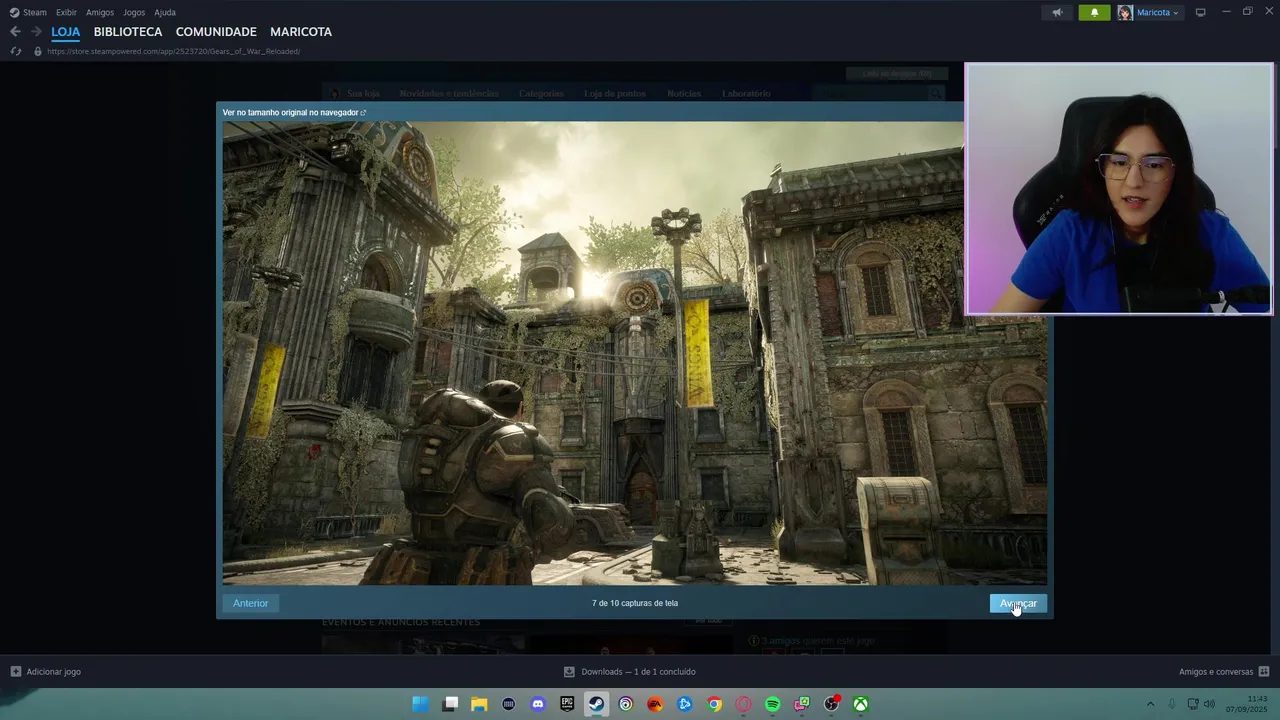Image resolution: width=1280 pixels, height=720 pixels.
Task: Open the clock and date in tray
Action: [1247, 704]
